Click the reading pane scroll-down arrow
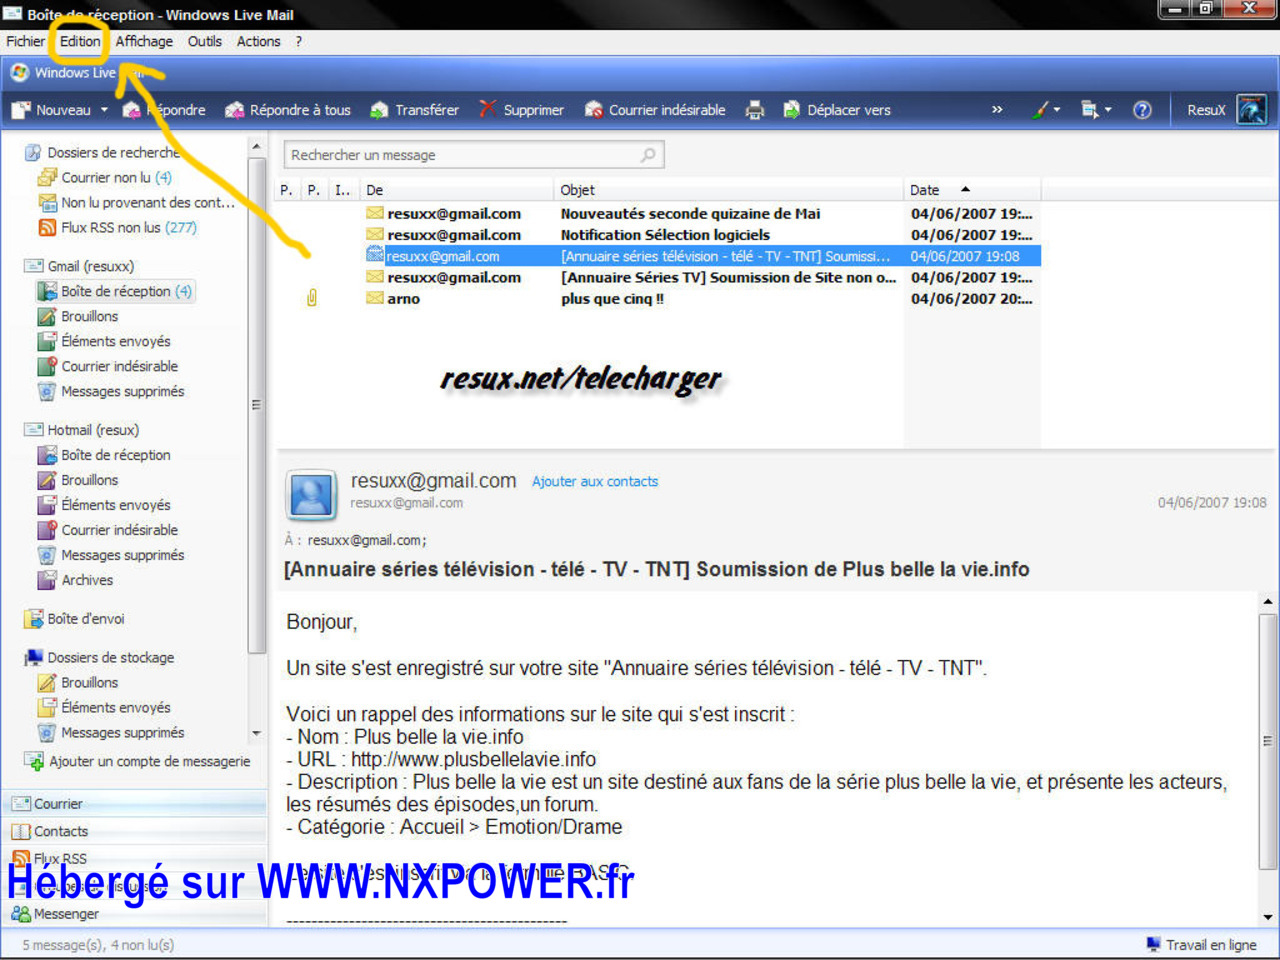 [1268, 916]
